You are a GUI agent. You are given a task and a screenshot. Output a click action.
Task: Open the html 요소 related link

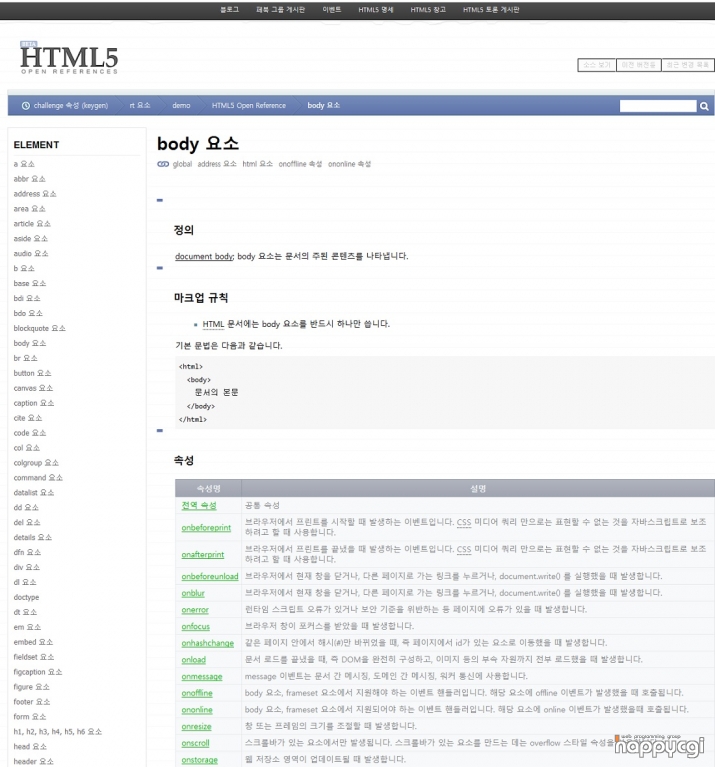[257, 164]
